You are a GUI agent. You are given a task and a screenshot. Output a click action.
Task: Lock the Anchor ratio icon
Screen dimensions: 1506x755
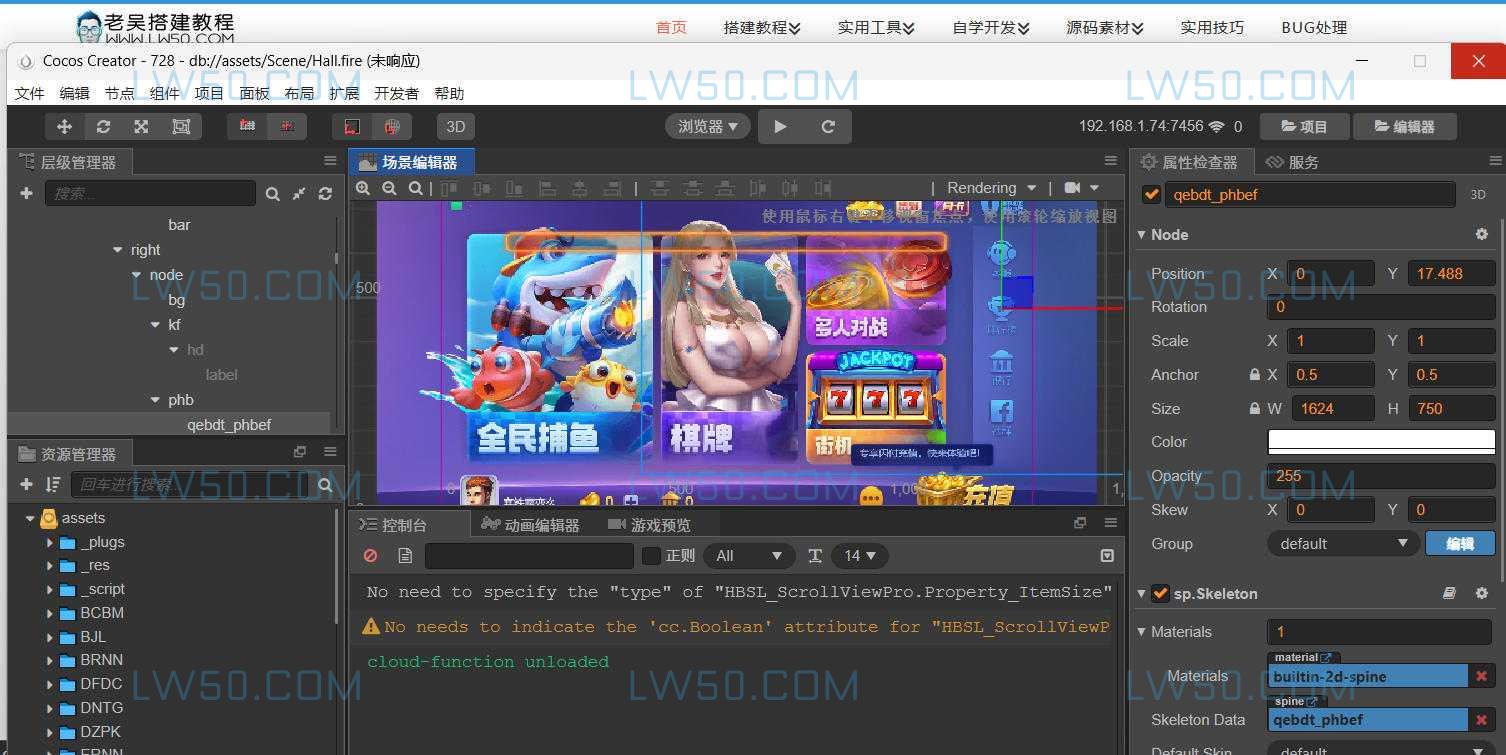point(1254,375)
